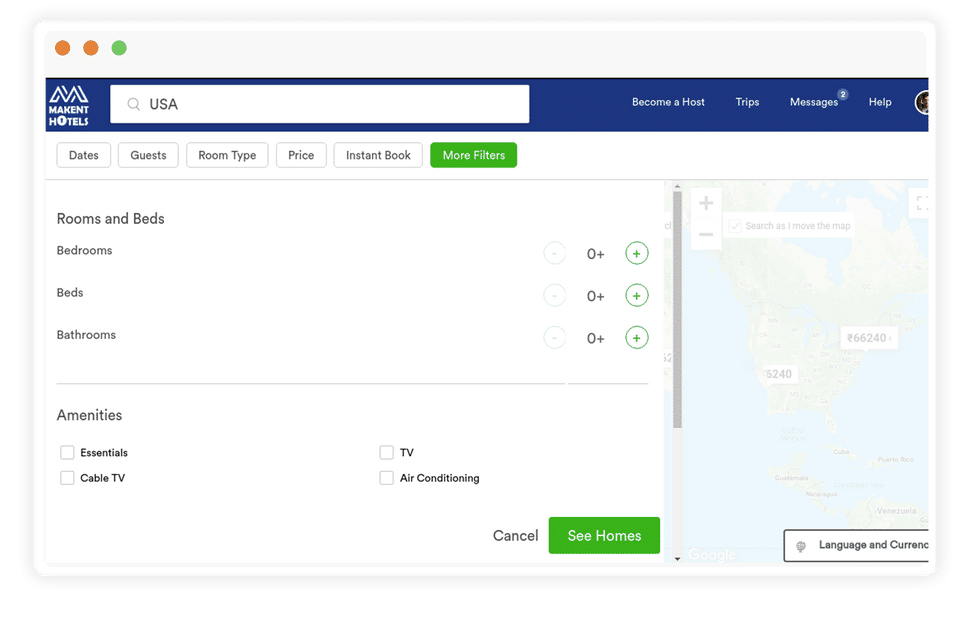This screenshot has height=624, width=960.
Task: Zoom out on the map
Action: (706, 235)
